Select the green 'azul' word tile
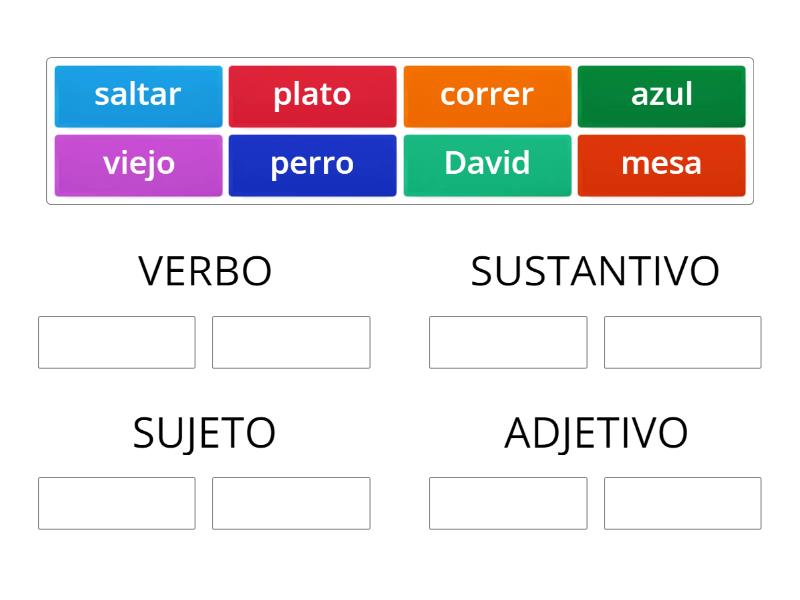Image resolution: width=800 pixels, height=600 pixels. click(662, 95)
